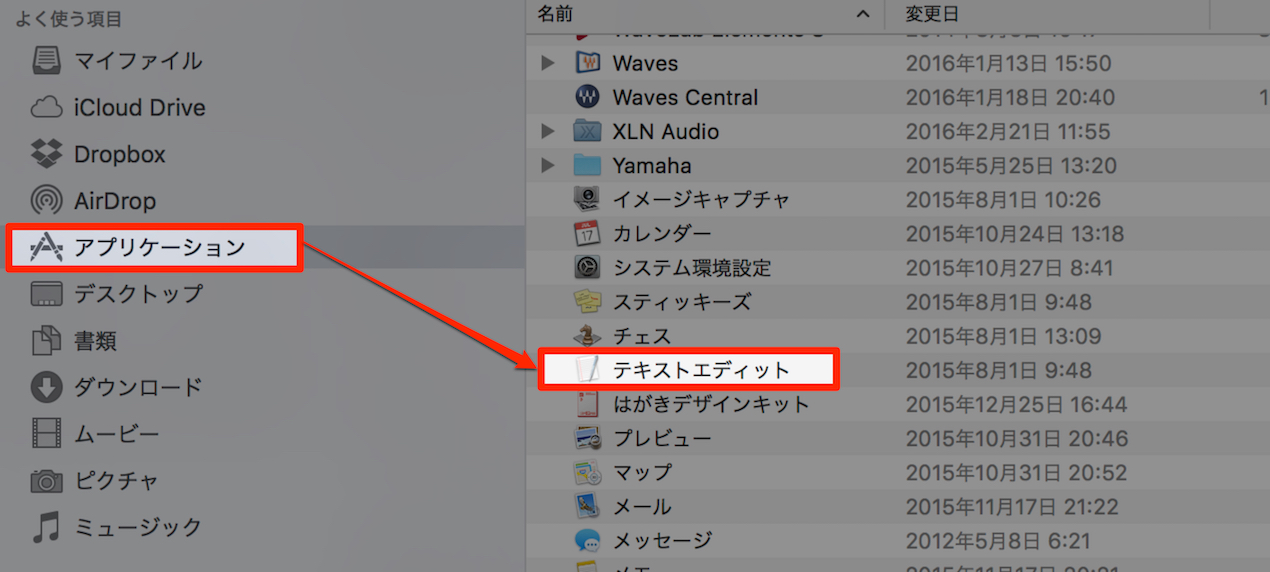Image resolution: width=1270 pixels, height=572 pixels.
Task: Select the AirDrop sidebar icon
Action: click(x=47, y=201)
